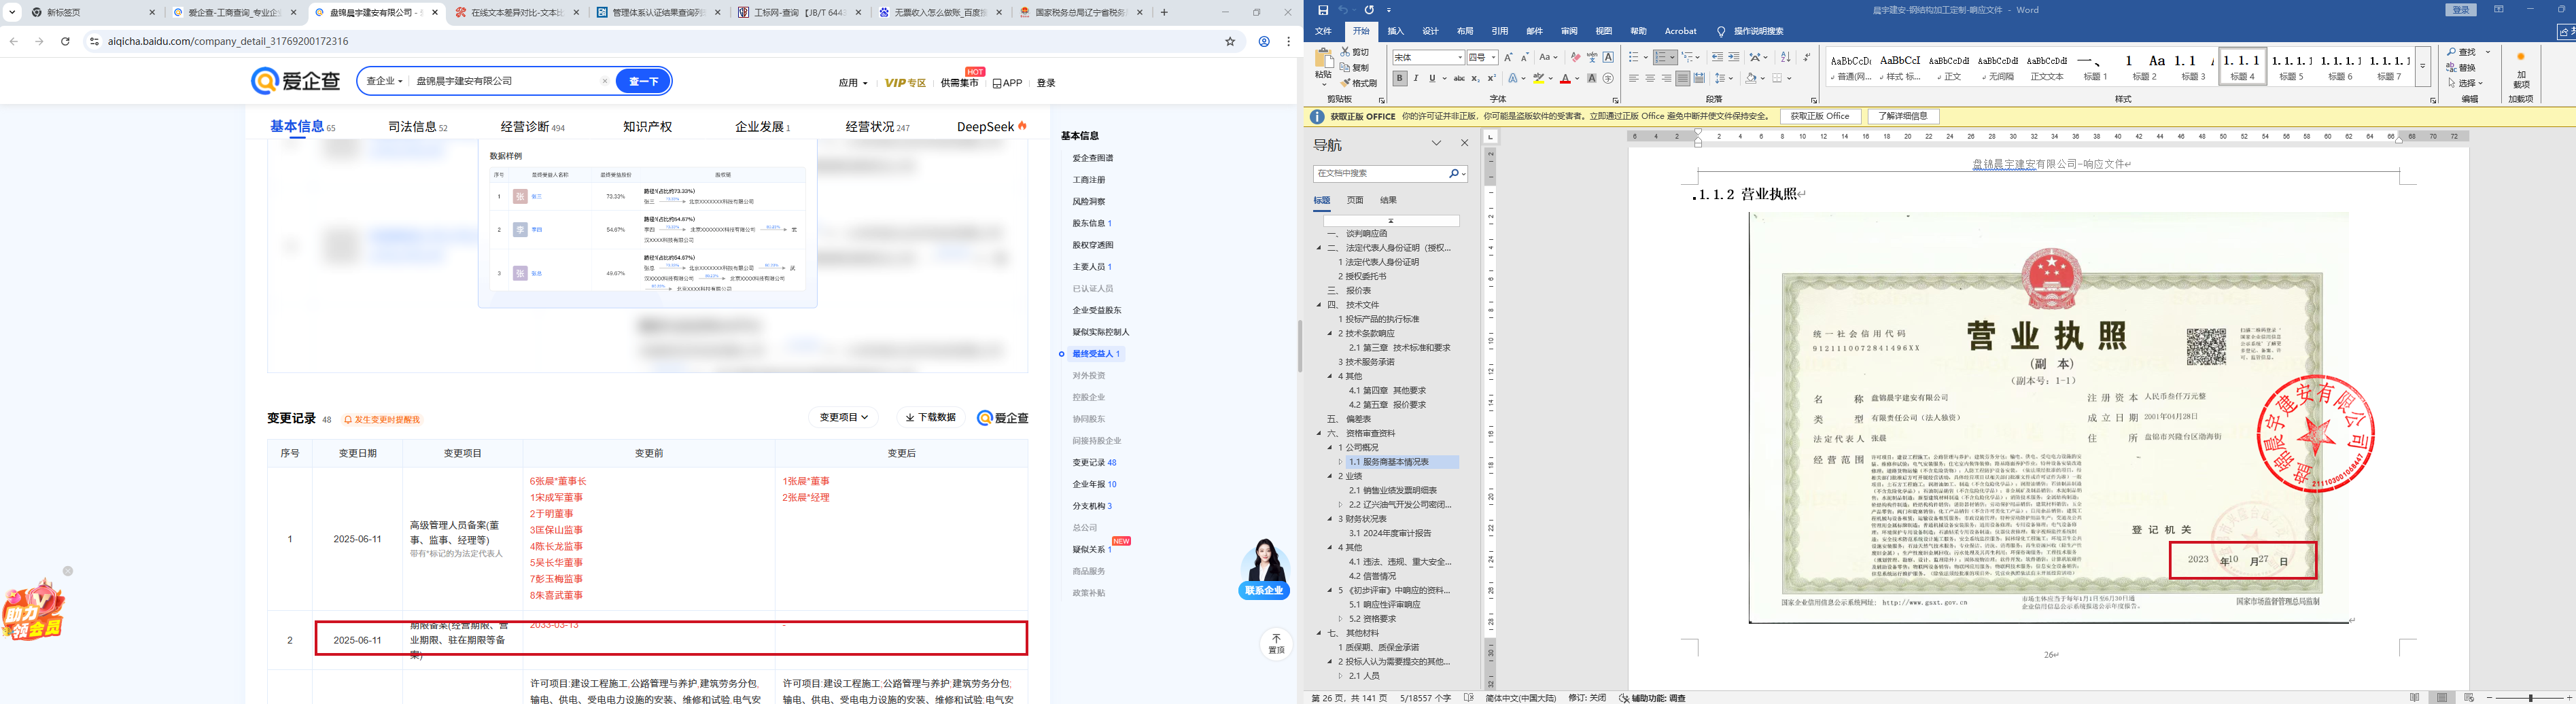
Task: Toggle show/hide paragraph marks in Word
Action: (x=1807, y=57)
